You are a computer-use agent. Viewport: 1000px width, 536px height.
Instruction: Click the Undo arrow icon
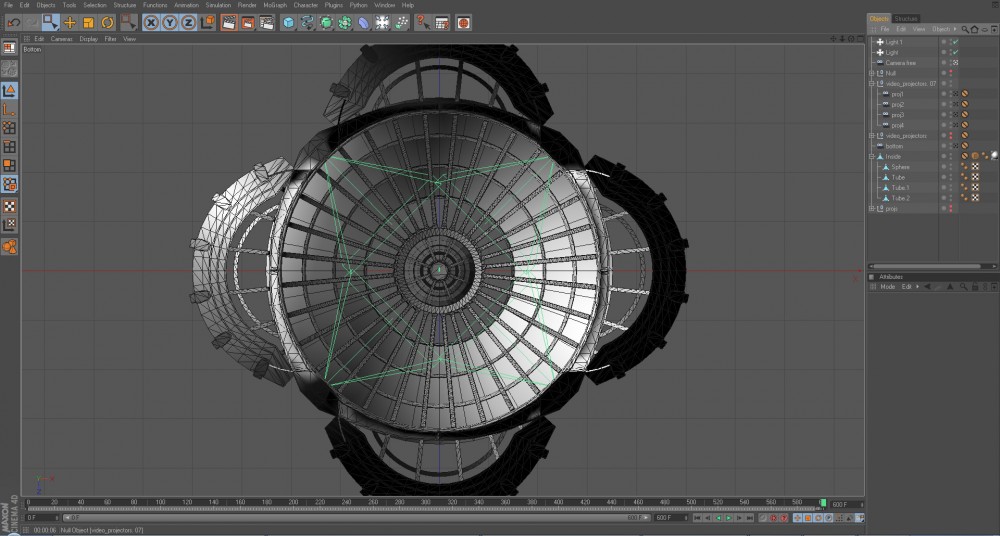13,23
